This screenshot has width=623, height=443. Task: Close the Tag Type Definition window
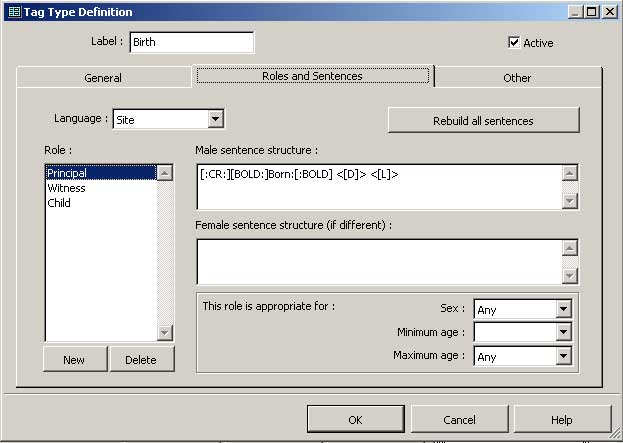(x=609, y=12)
